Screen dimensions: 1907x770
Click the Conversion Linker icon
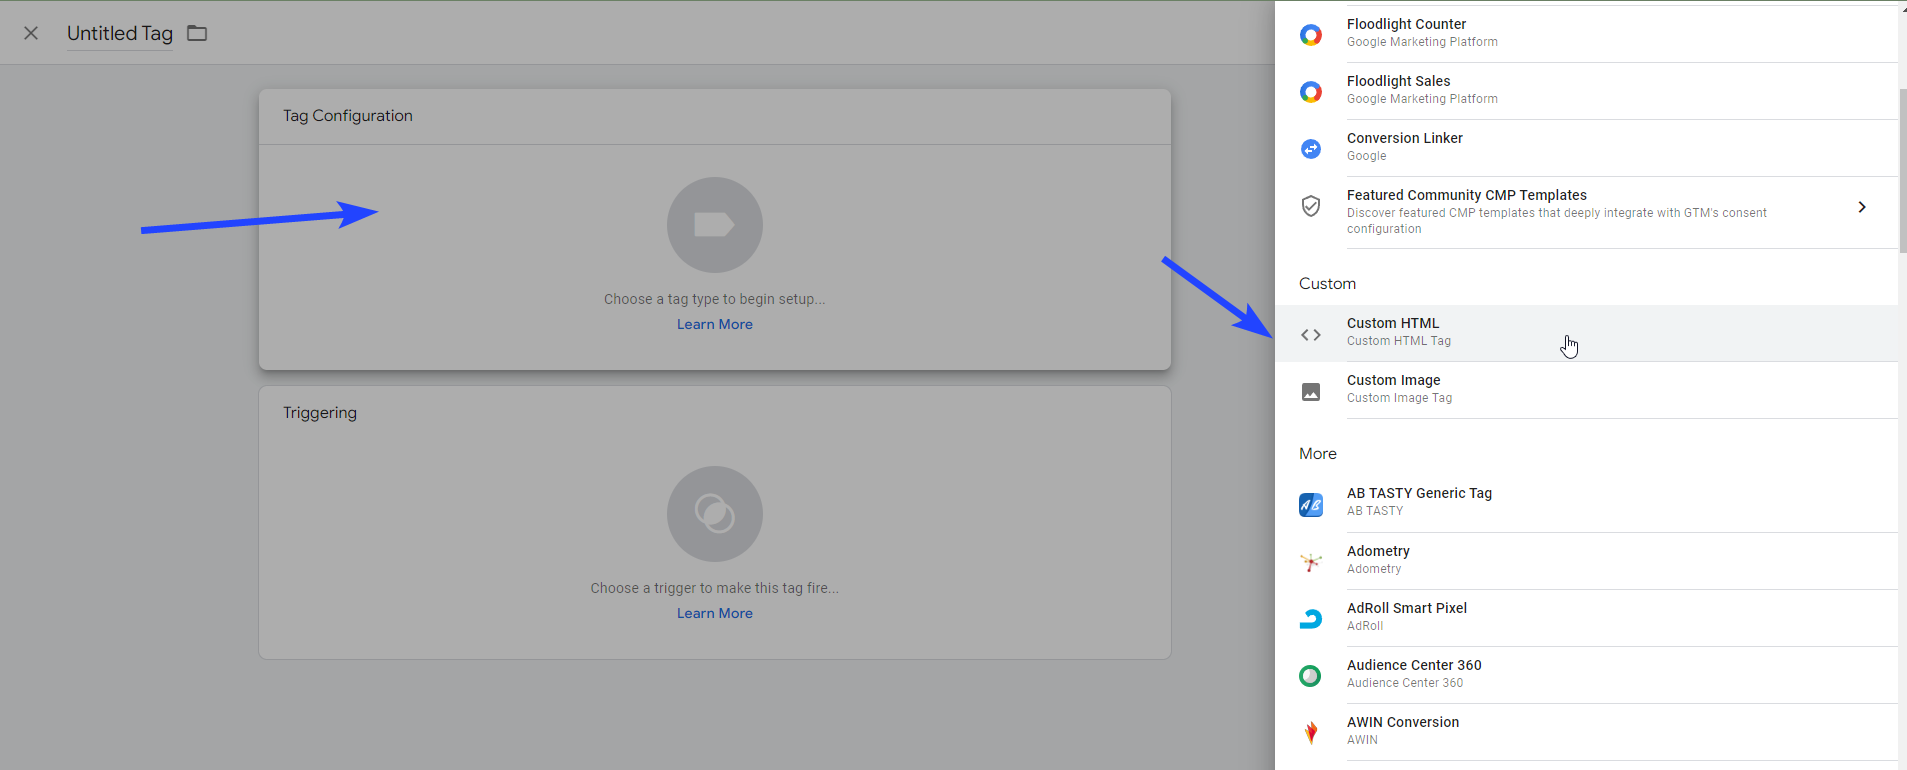click(x=1311, y=149)
